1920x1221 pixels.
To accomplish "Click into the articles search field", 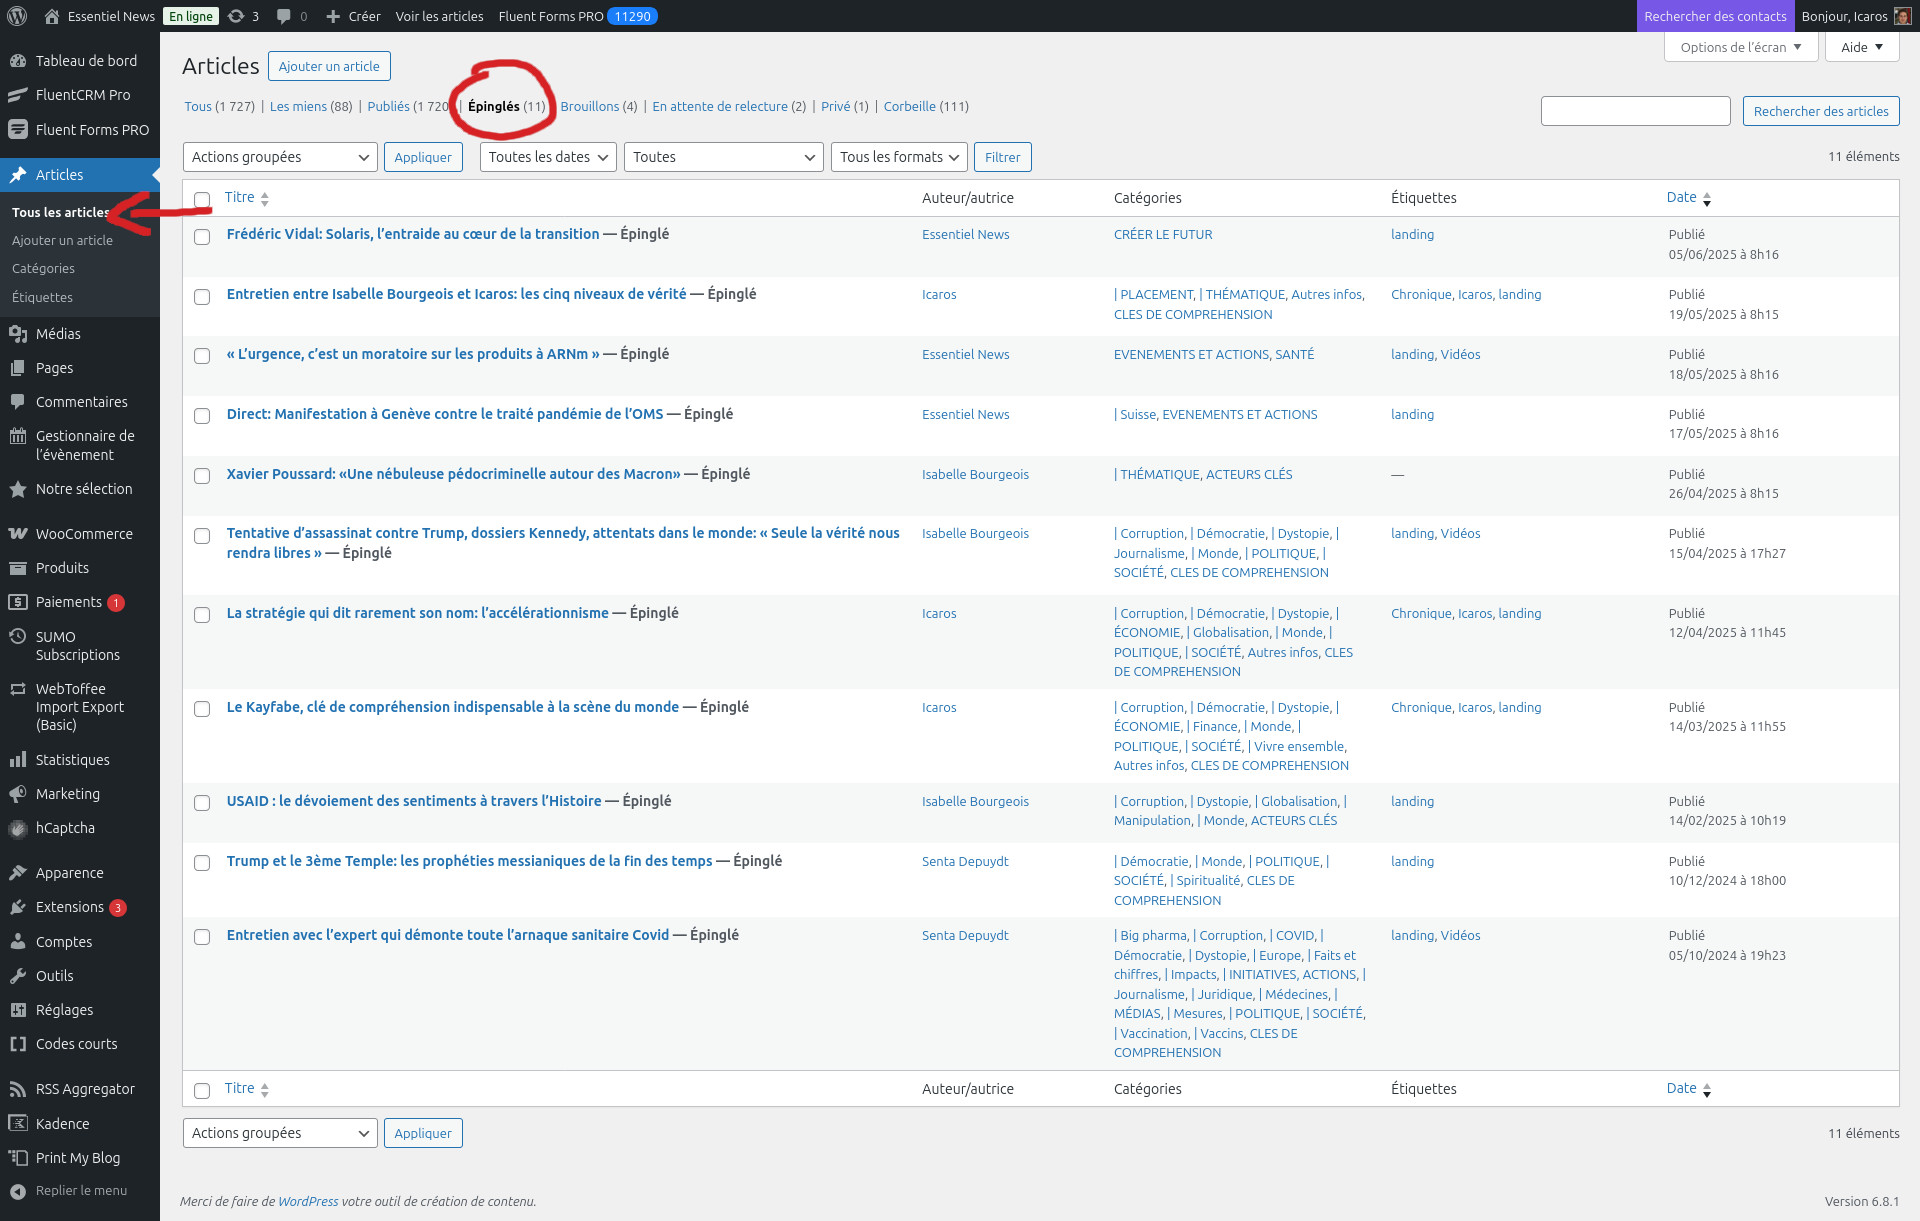I will [x=1635, y=111].
